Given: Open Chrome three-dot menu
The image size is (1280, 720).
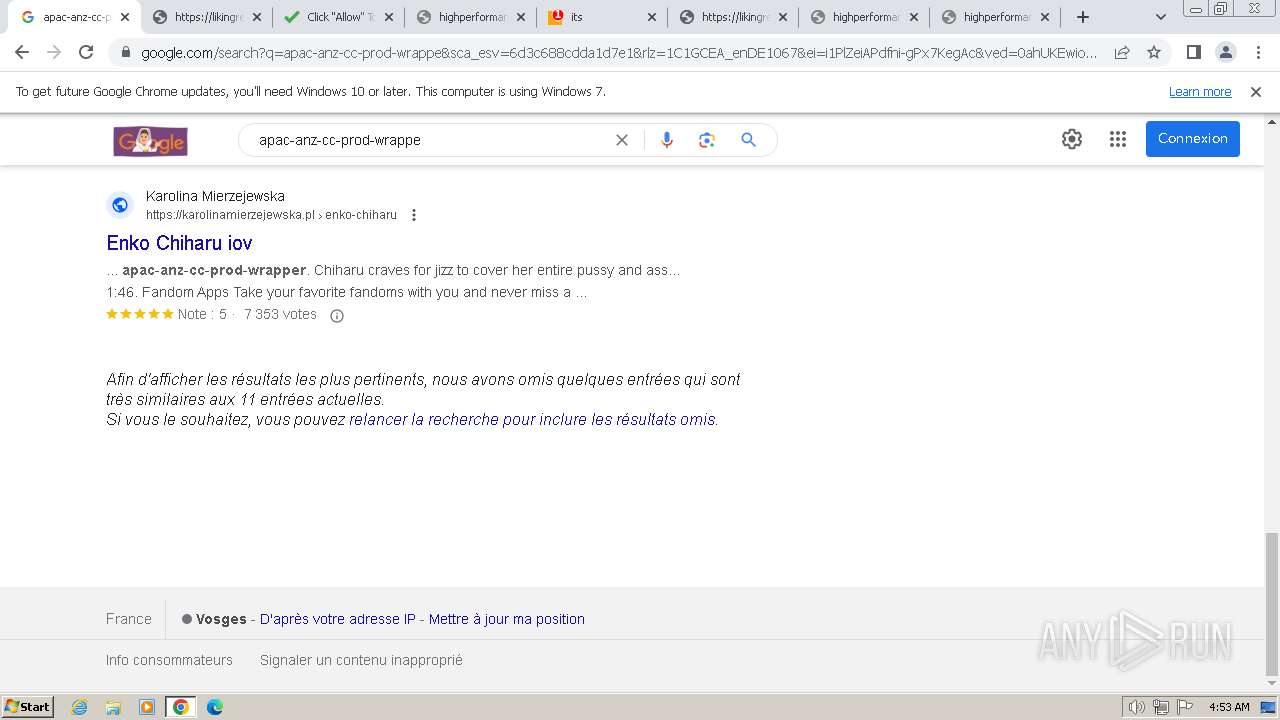Looking at the screenshot, I should (1258, 52).
